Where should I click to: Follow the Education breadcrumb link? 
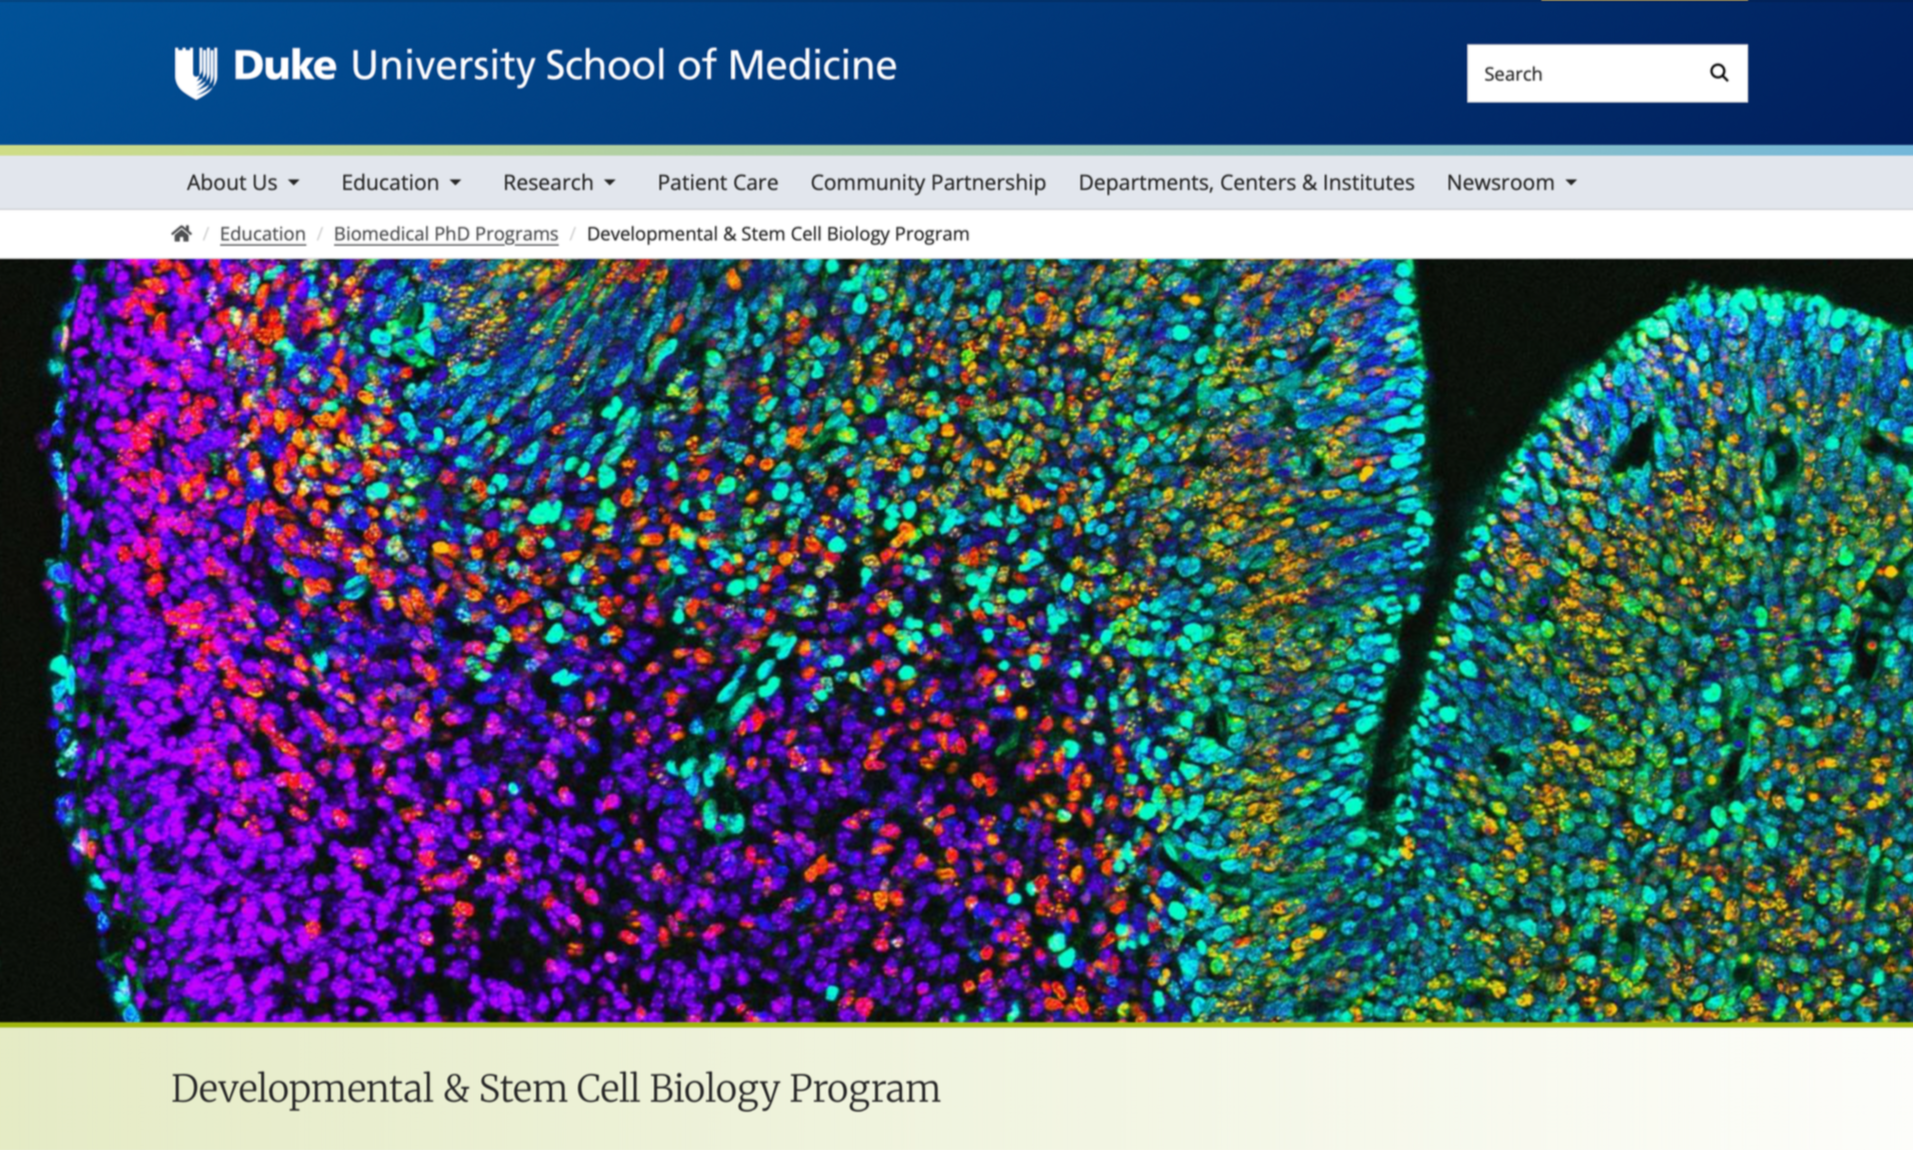262,234
